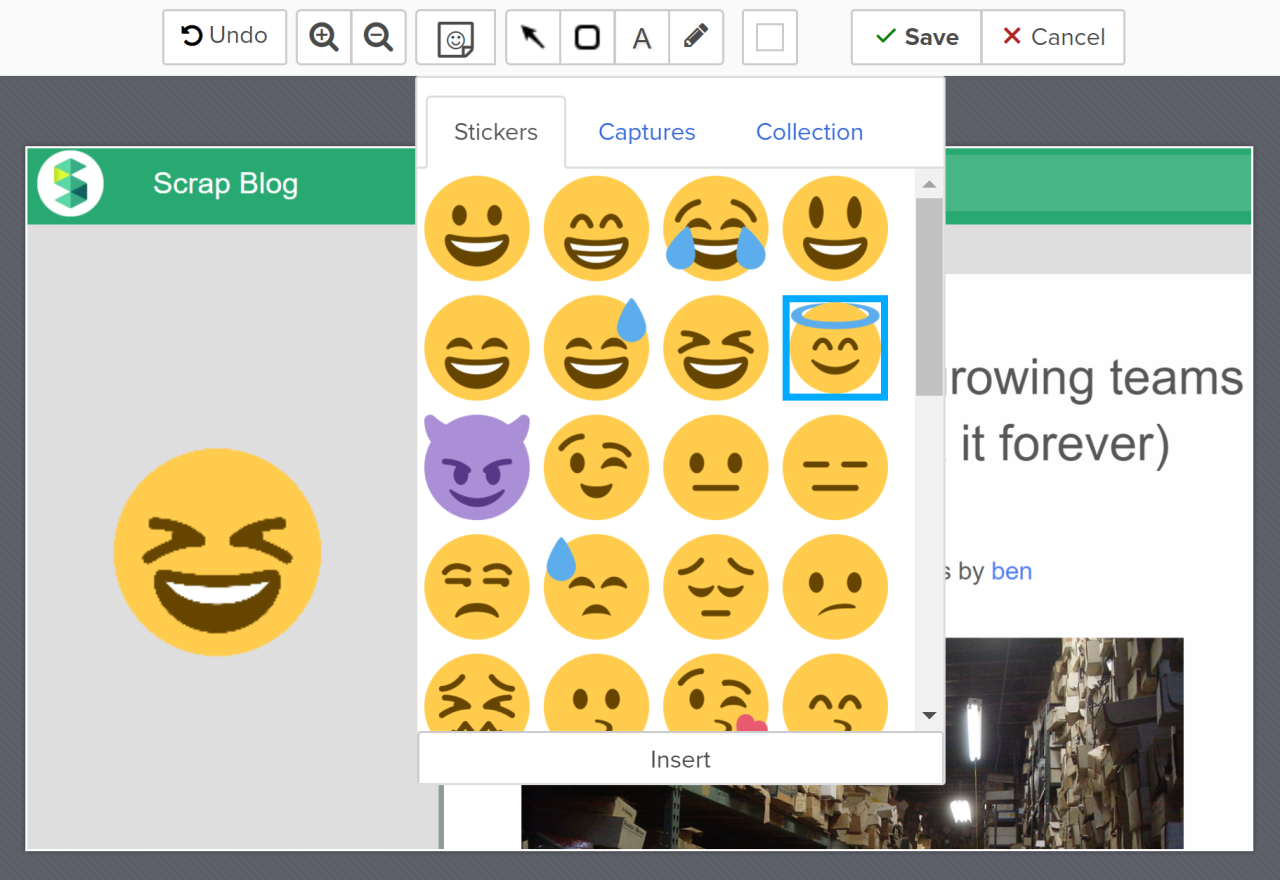1280x880 pixels.
Task: Select the arrow drawing tool
Action: tap(533, 37)
